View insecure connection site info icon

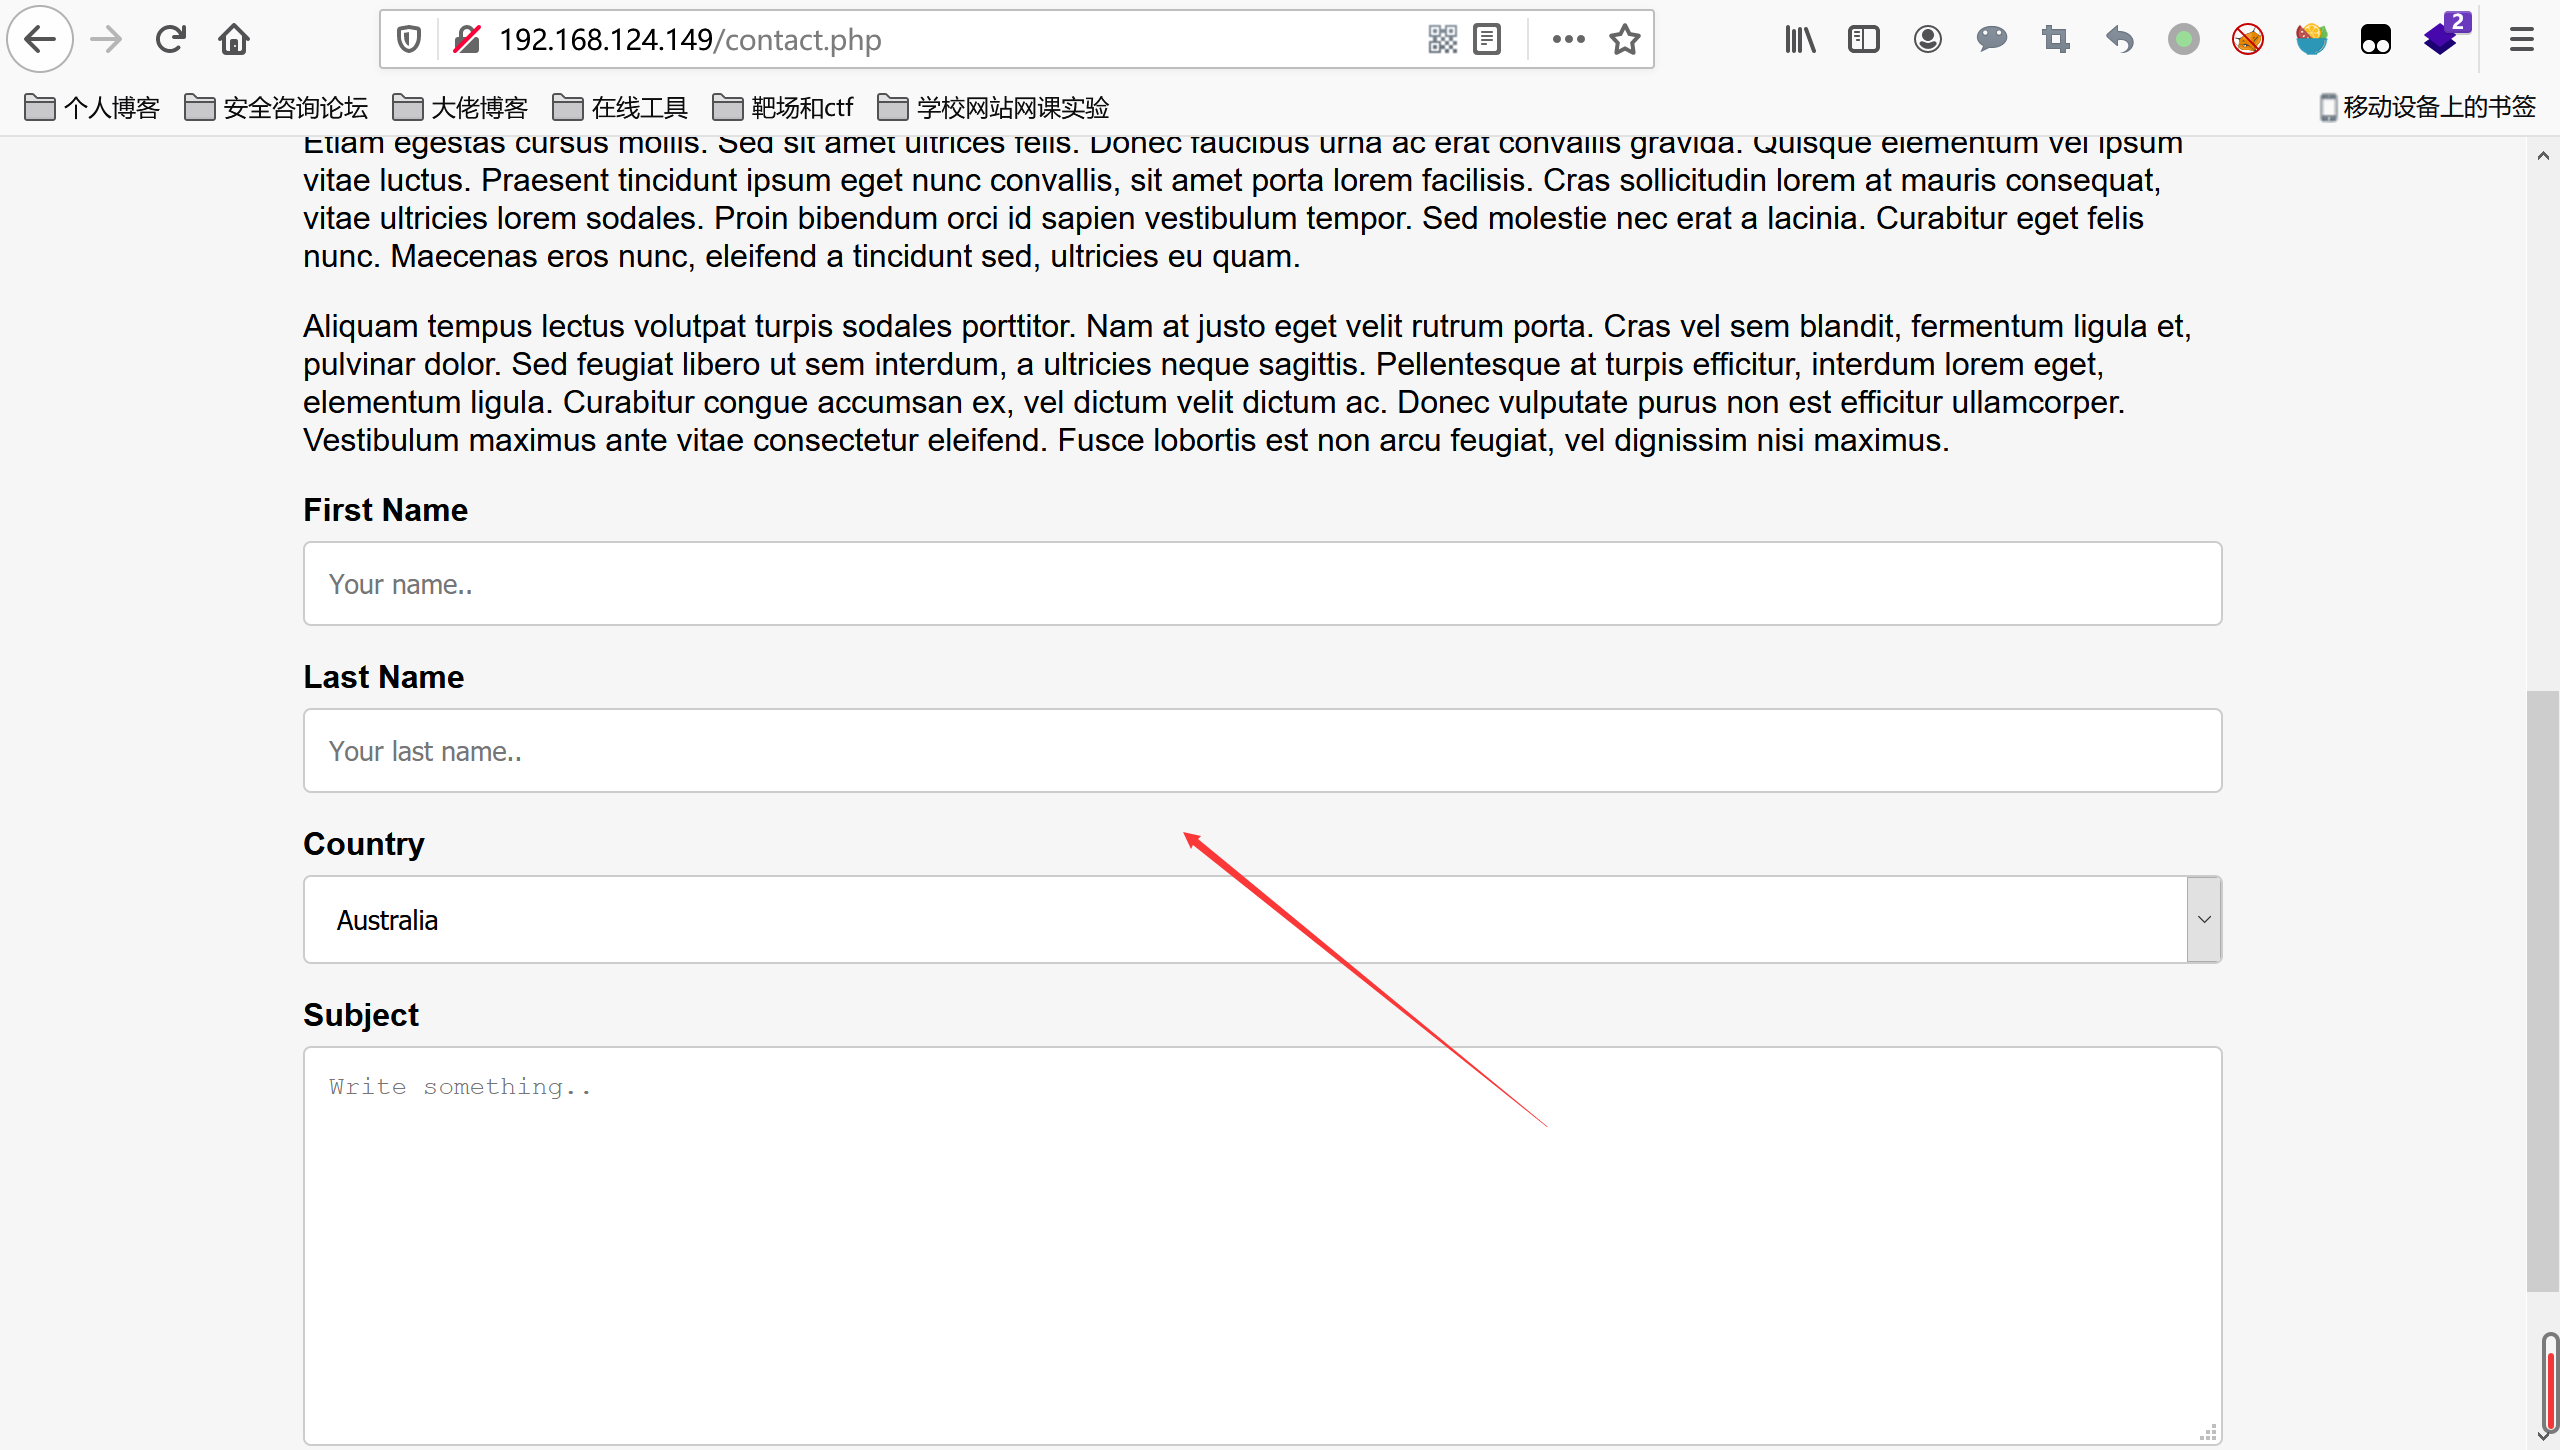tap(466, 40)
